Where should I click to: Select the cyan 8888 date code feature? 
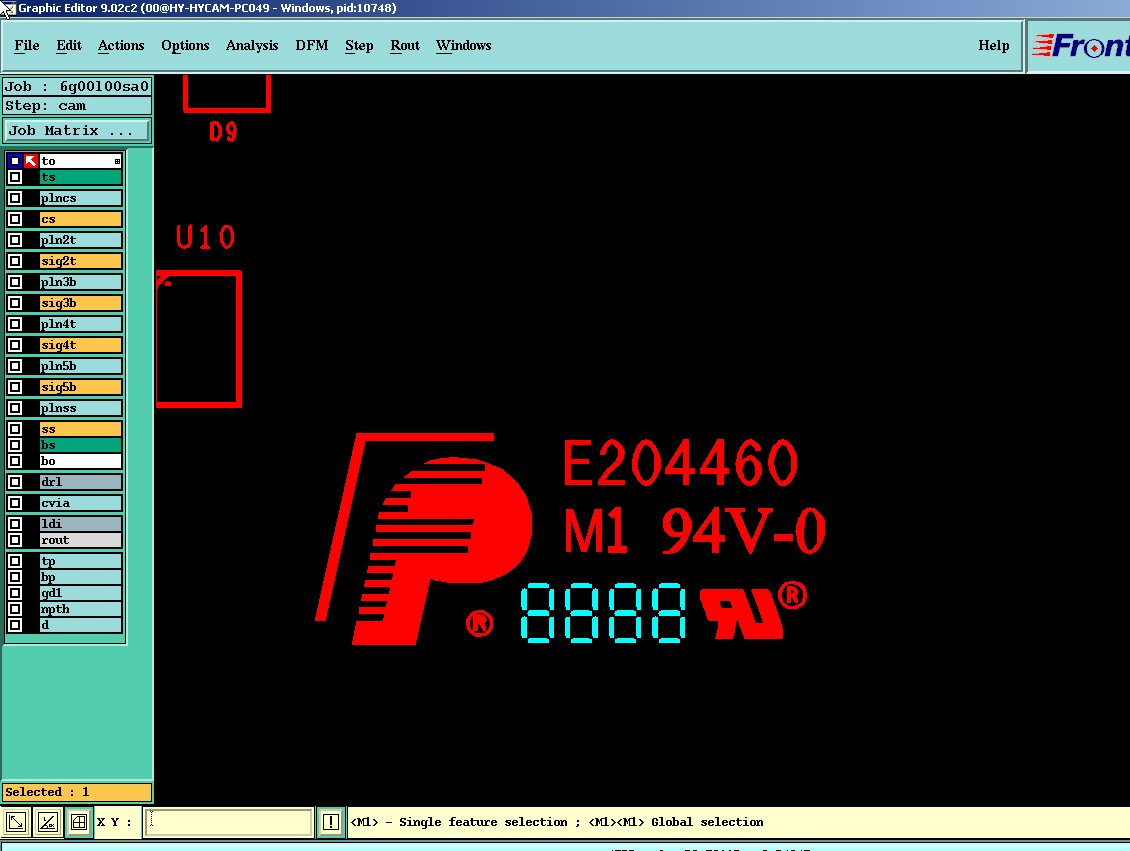602,612
